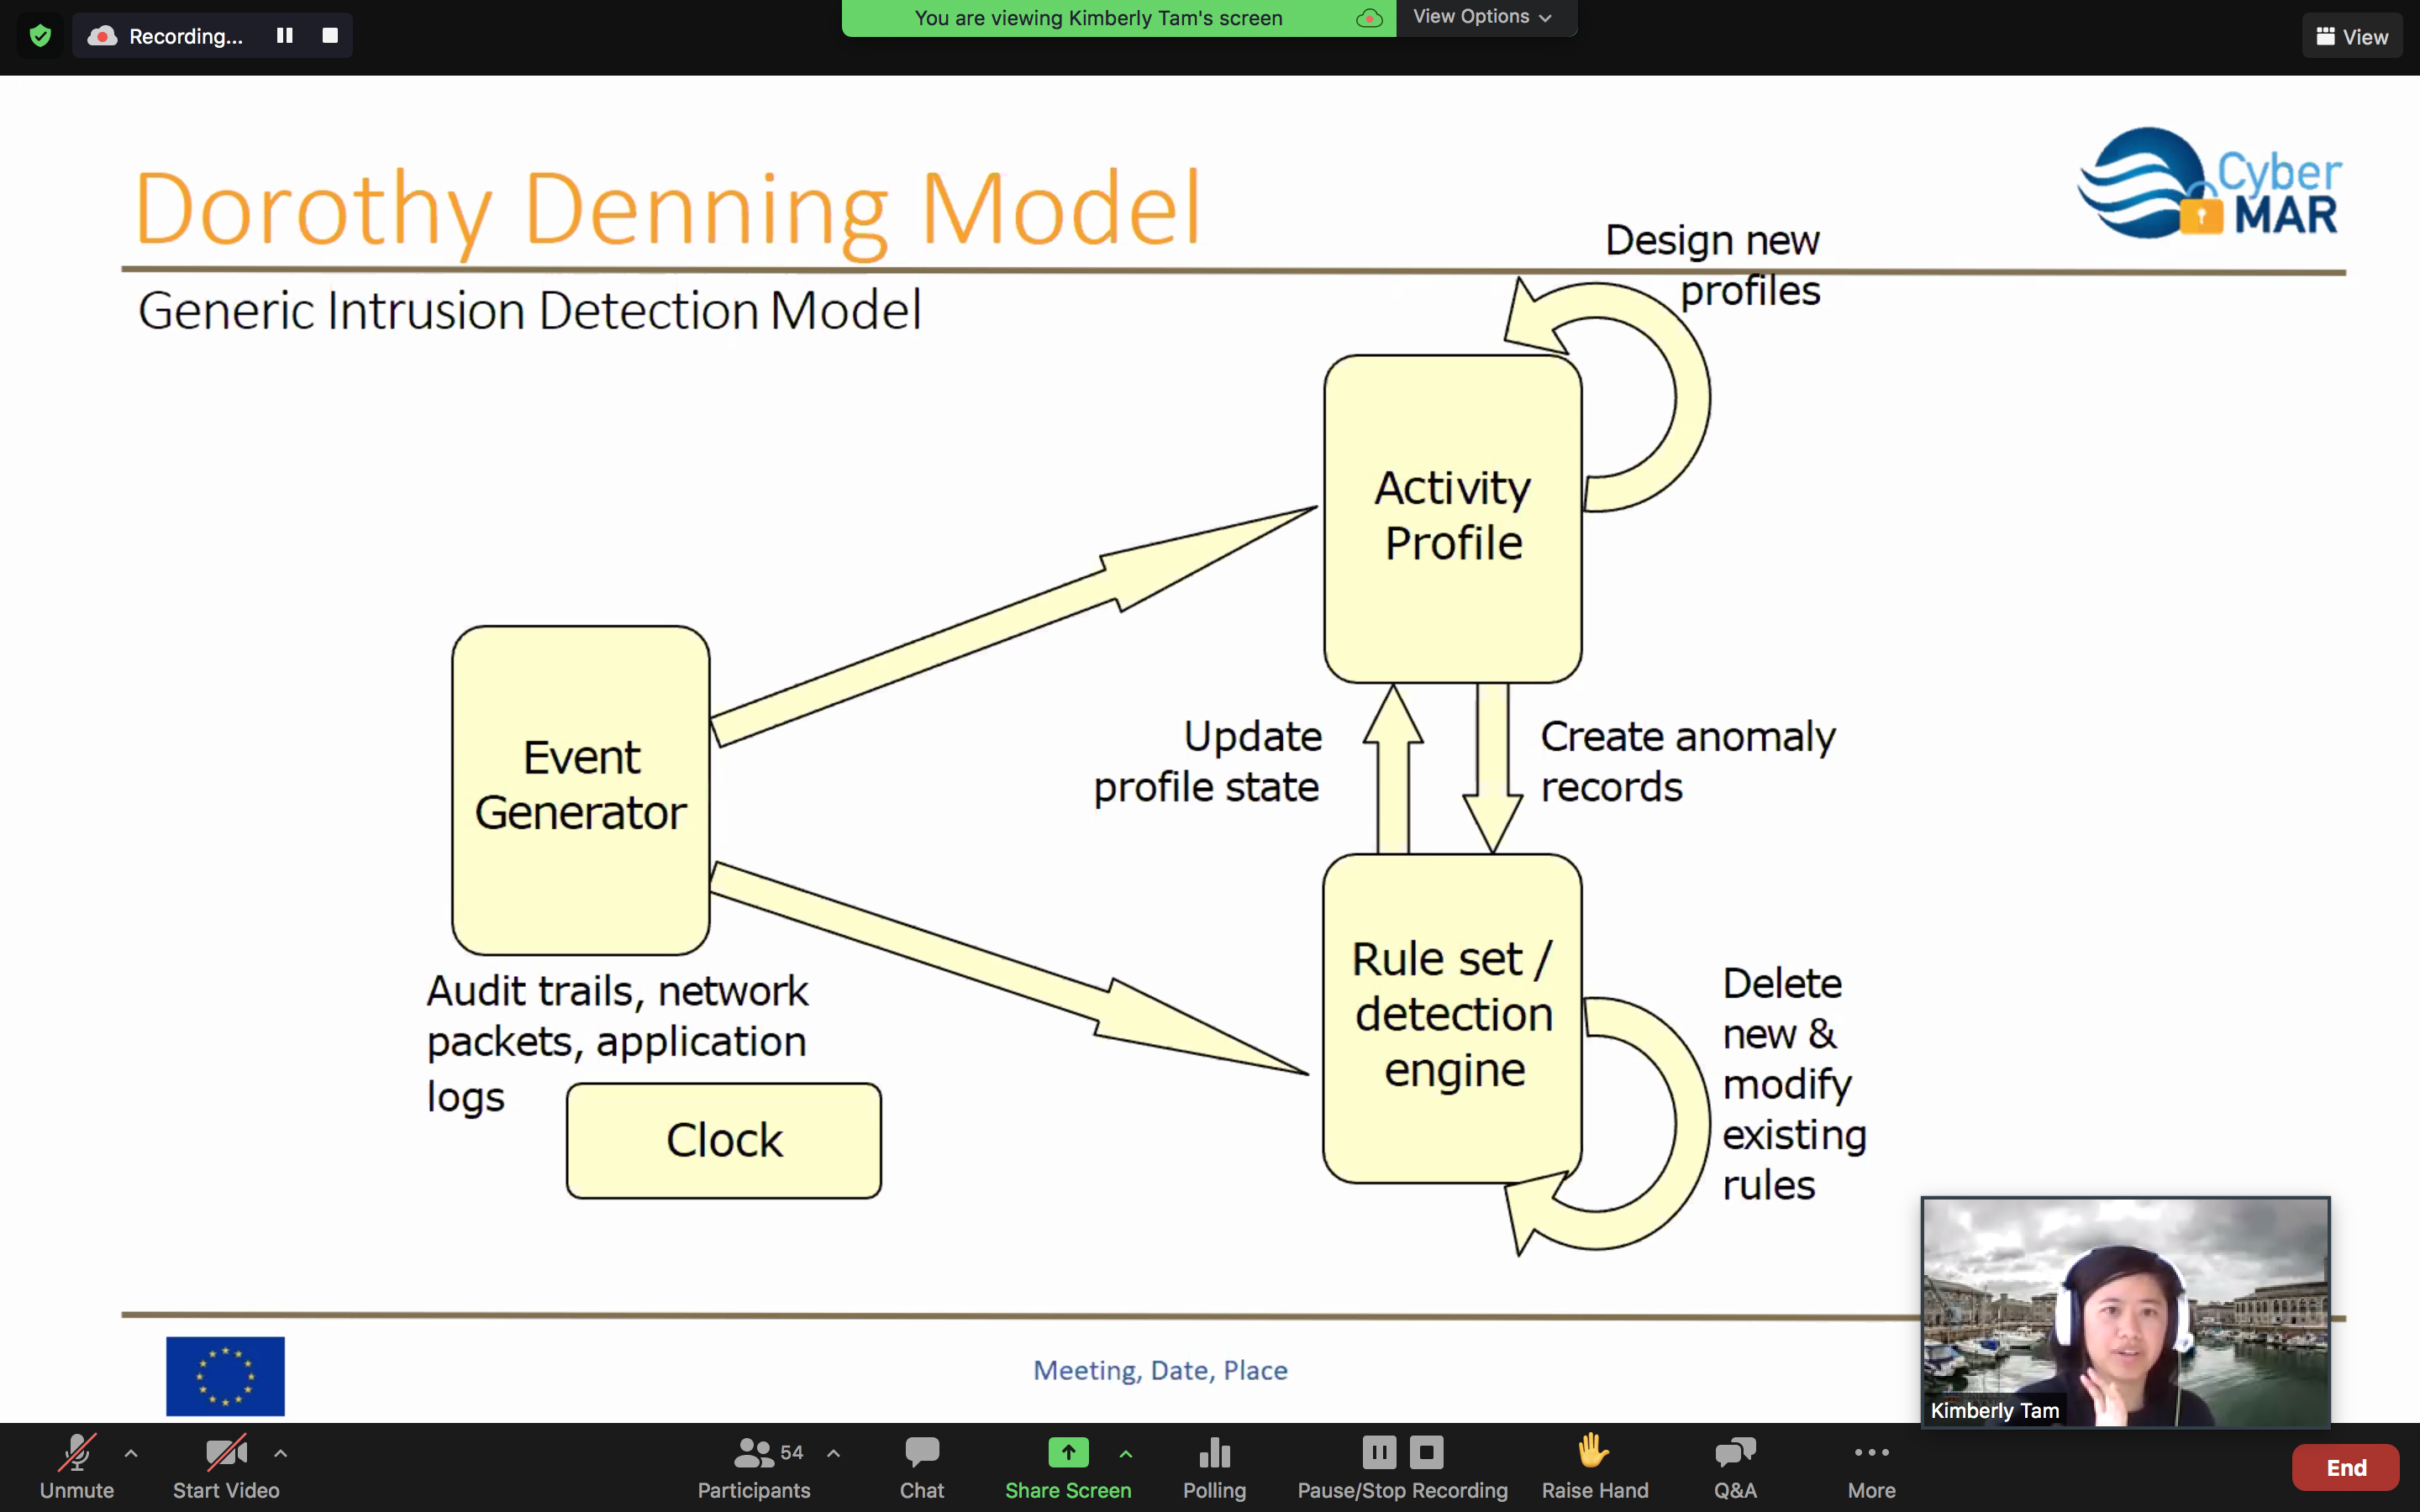Screen dimensions: 2420x1512
Task: Stop recording using top bar square
Action: click(x=330, y=36)
